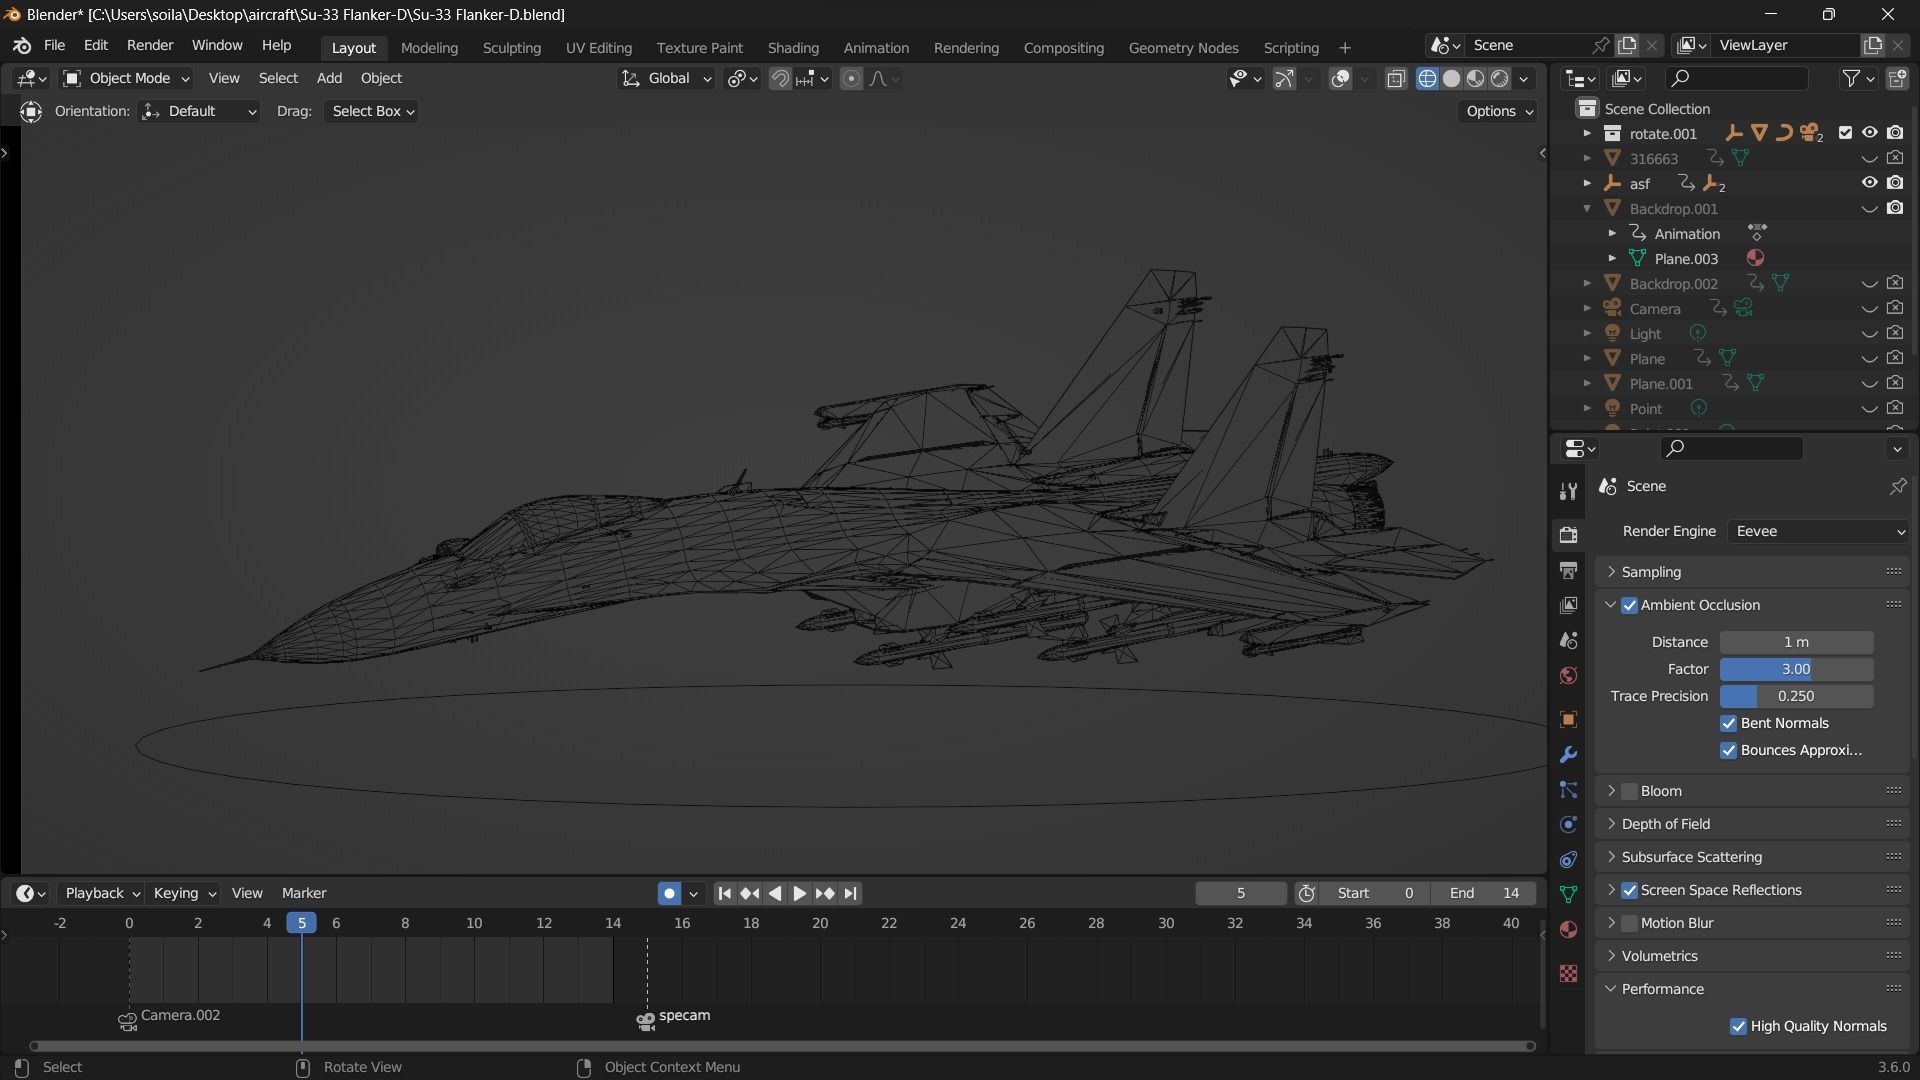This screenshot has height=1080, width=1920.
Task: Jump to timeline start frame
Action: (x=725, y=894)
